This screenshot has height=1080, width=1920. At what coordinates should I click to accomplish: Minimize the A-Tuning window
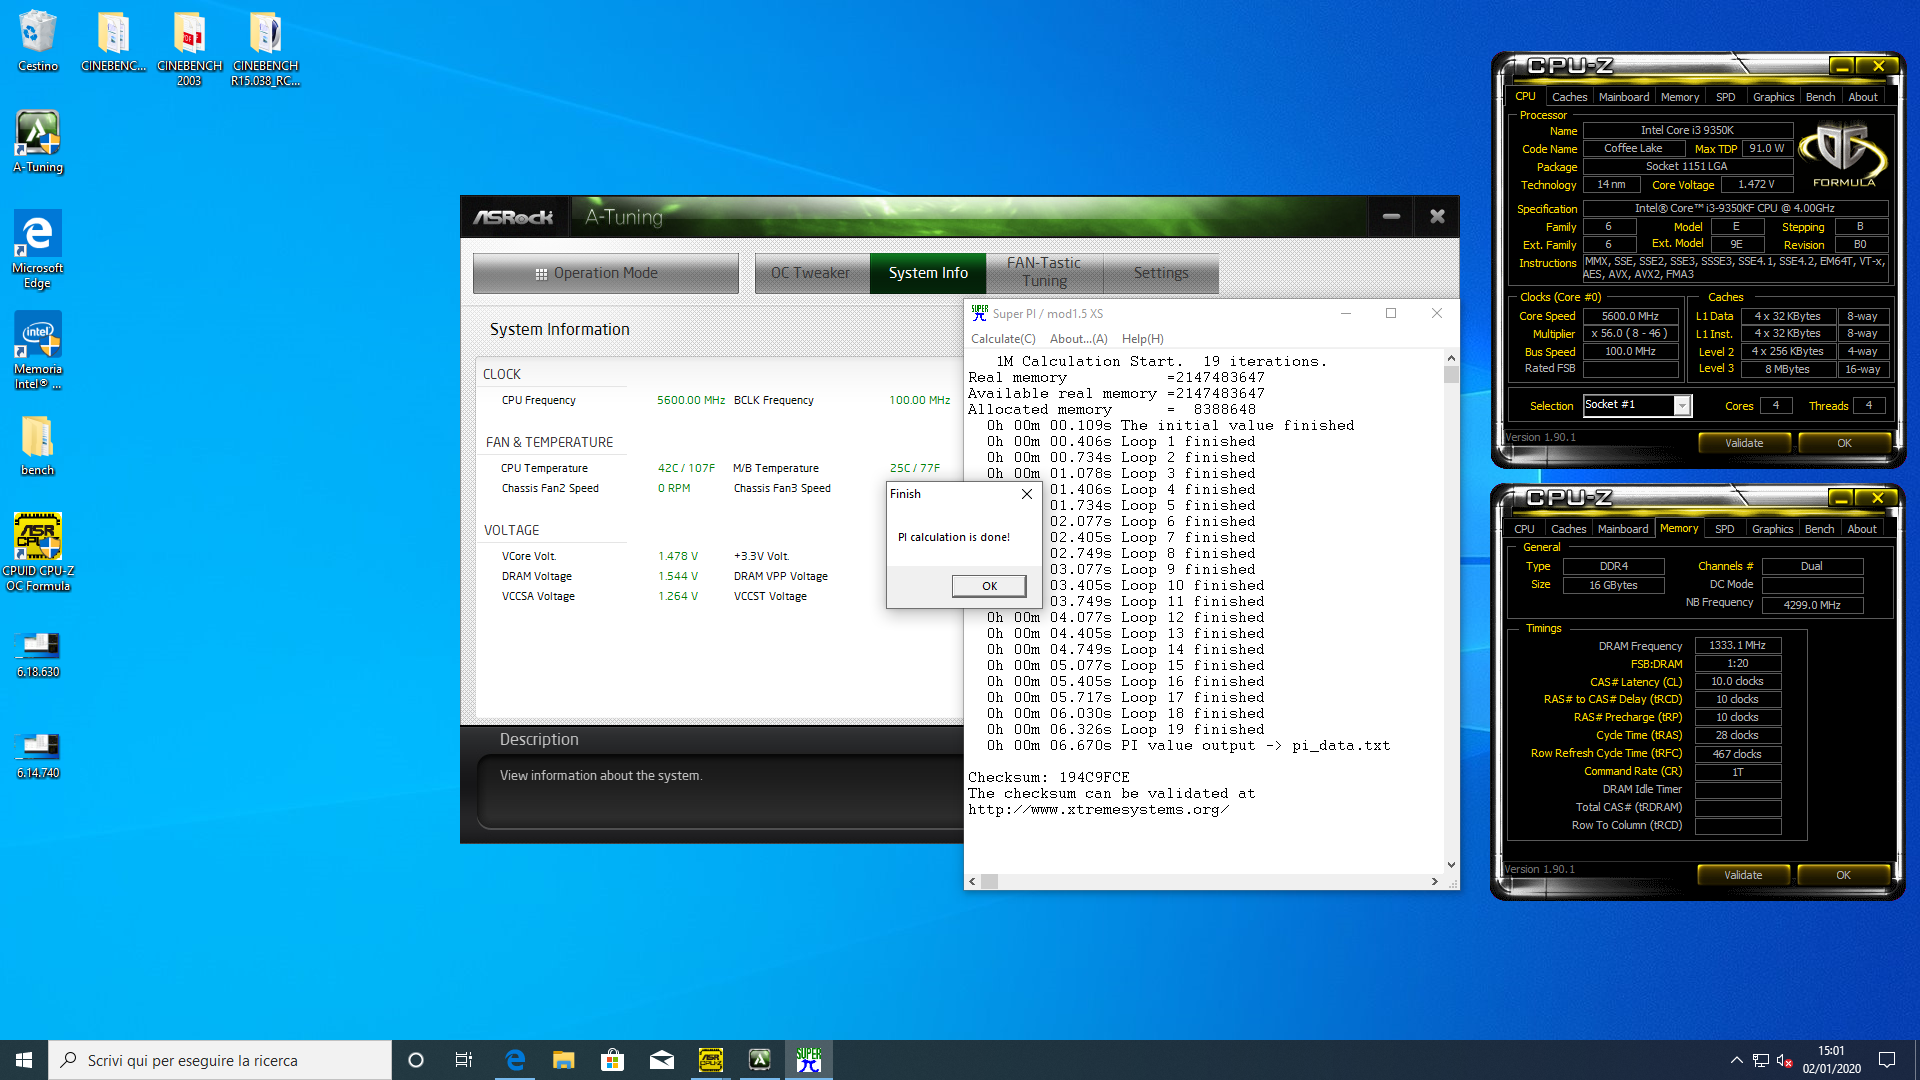[1391, 216]
